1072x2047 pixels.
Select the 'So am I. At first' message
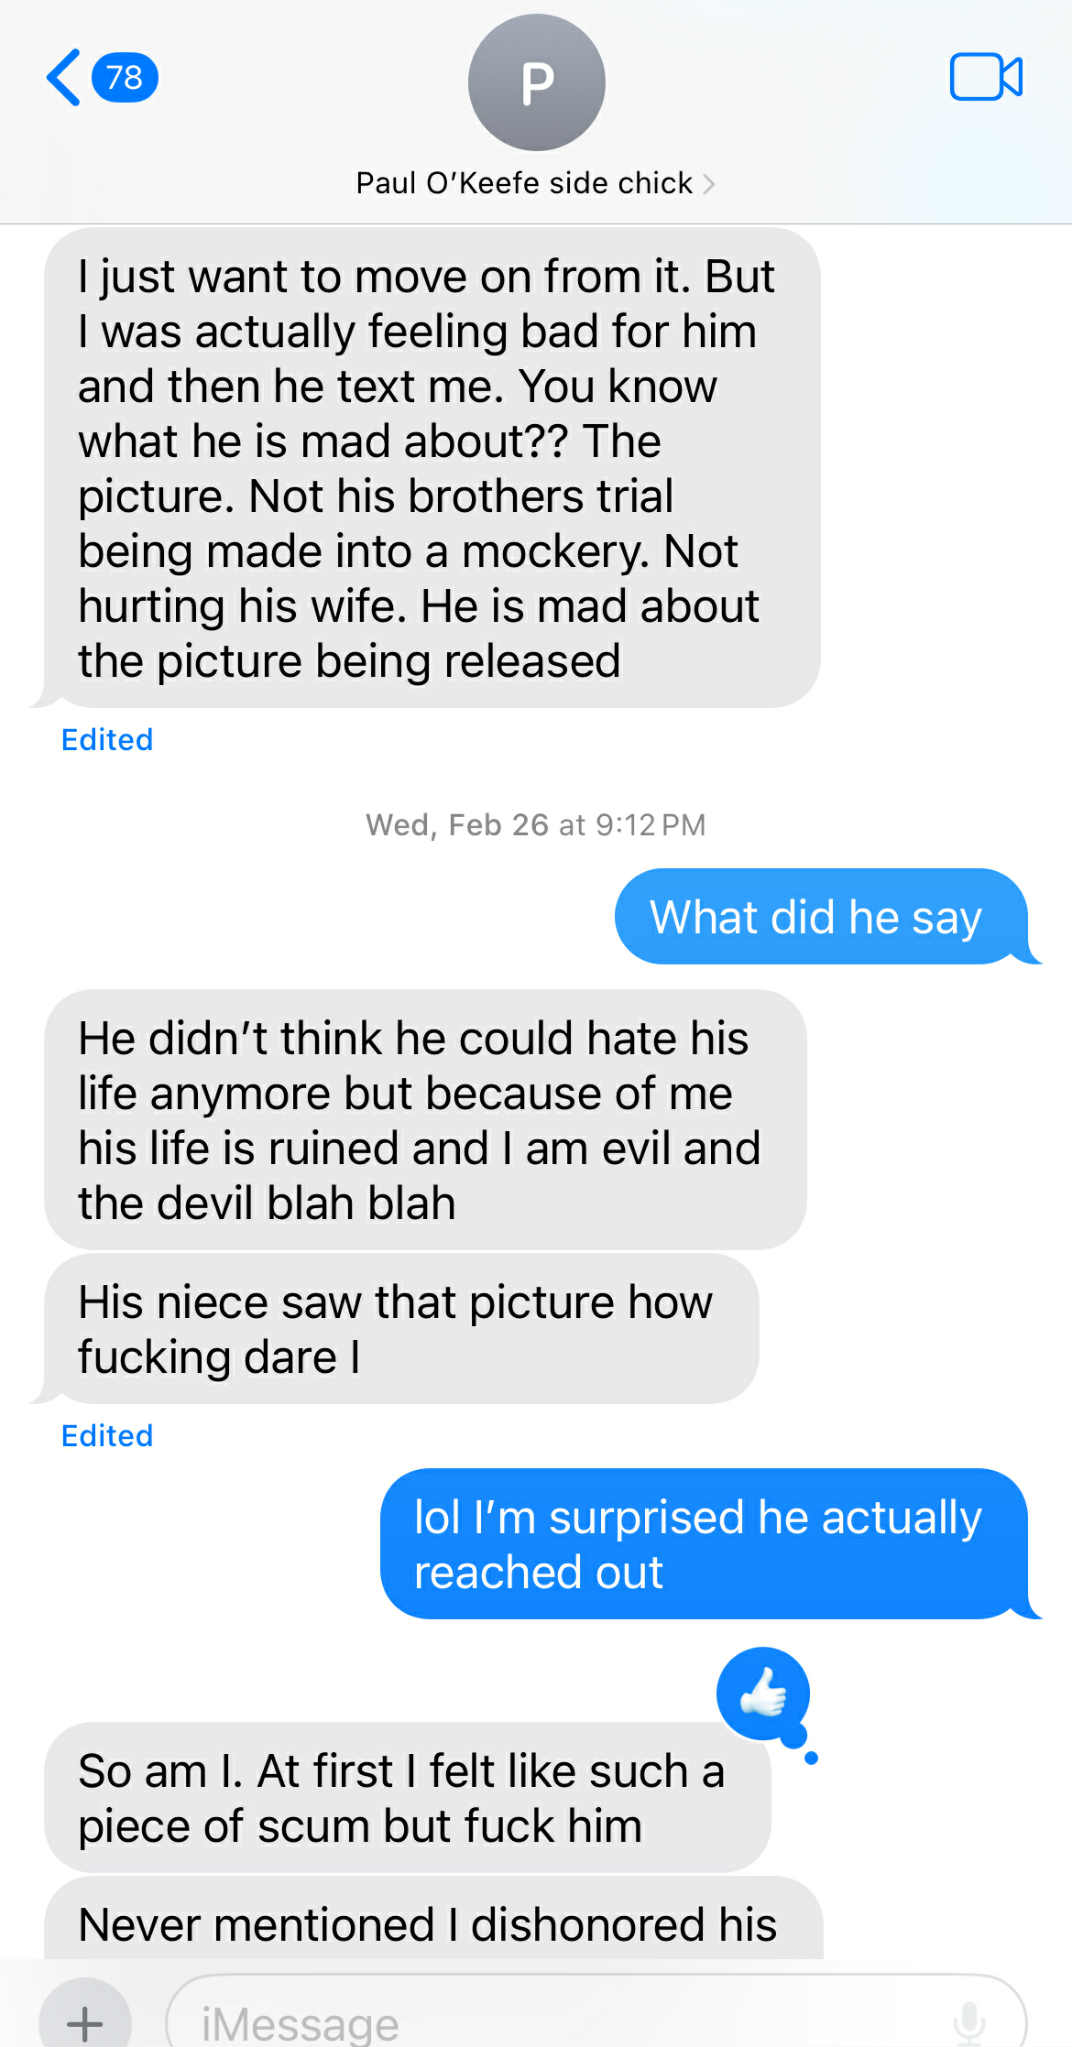click(407, 1797)
